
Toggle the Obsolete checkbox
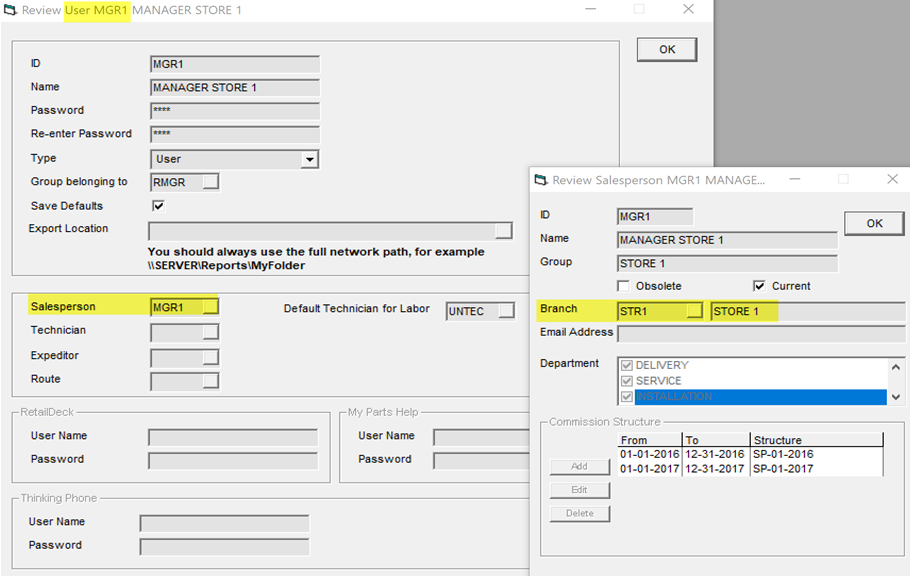[623, 286]
